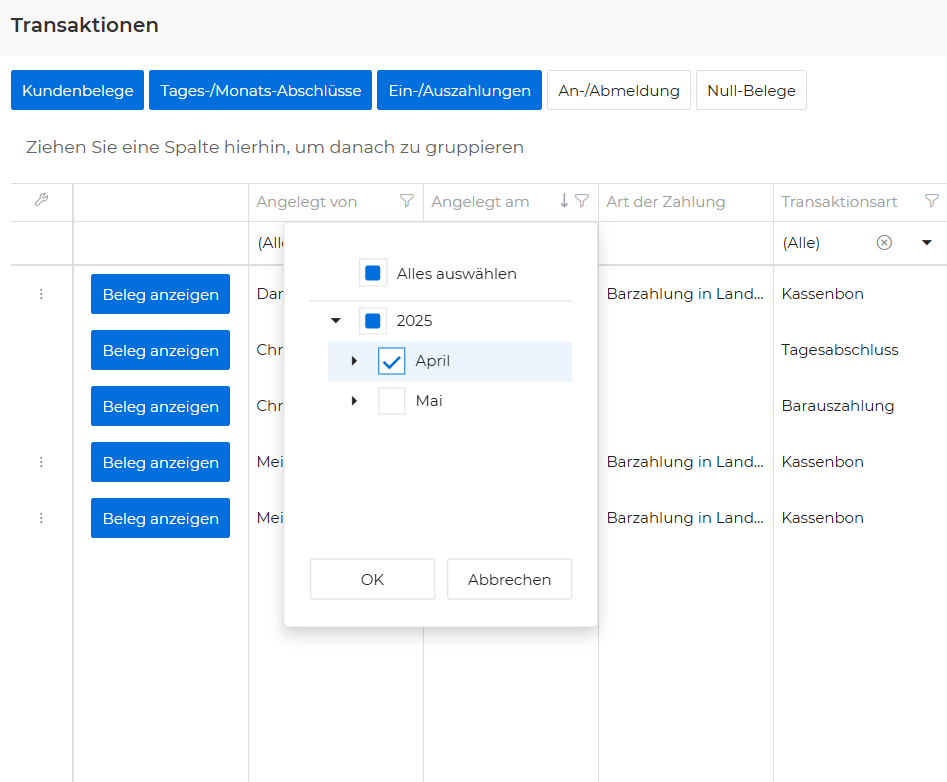Click Beleg anzeigen for the first row

161,294
